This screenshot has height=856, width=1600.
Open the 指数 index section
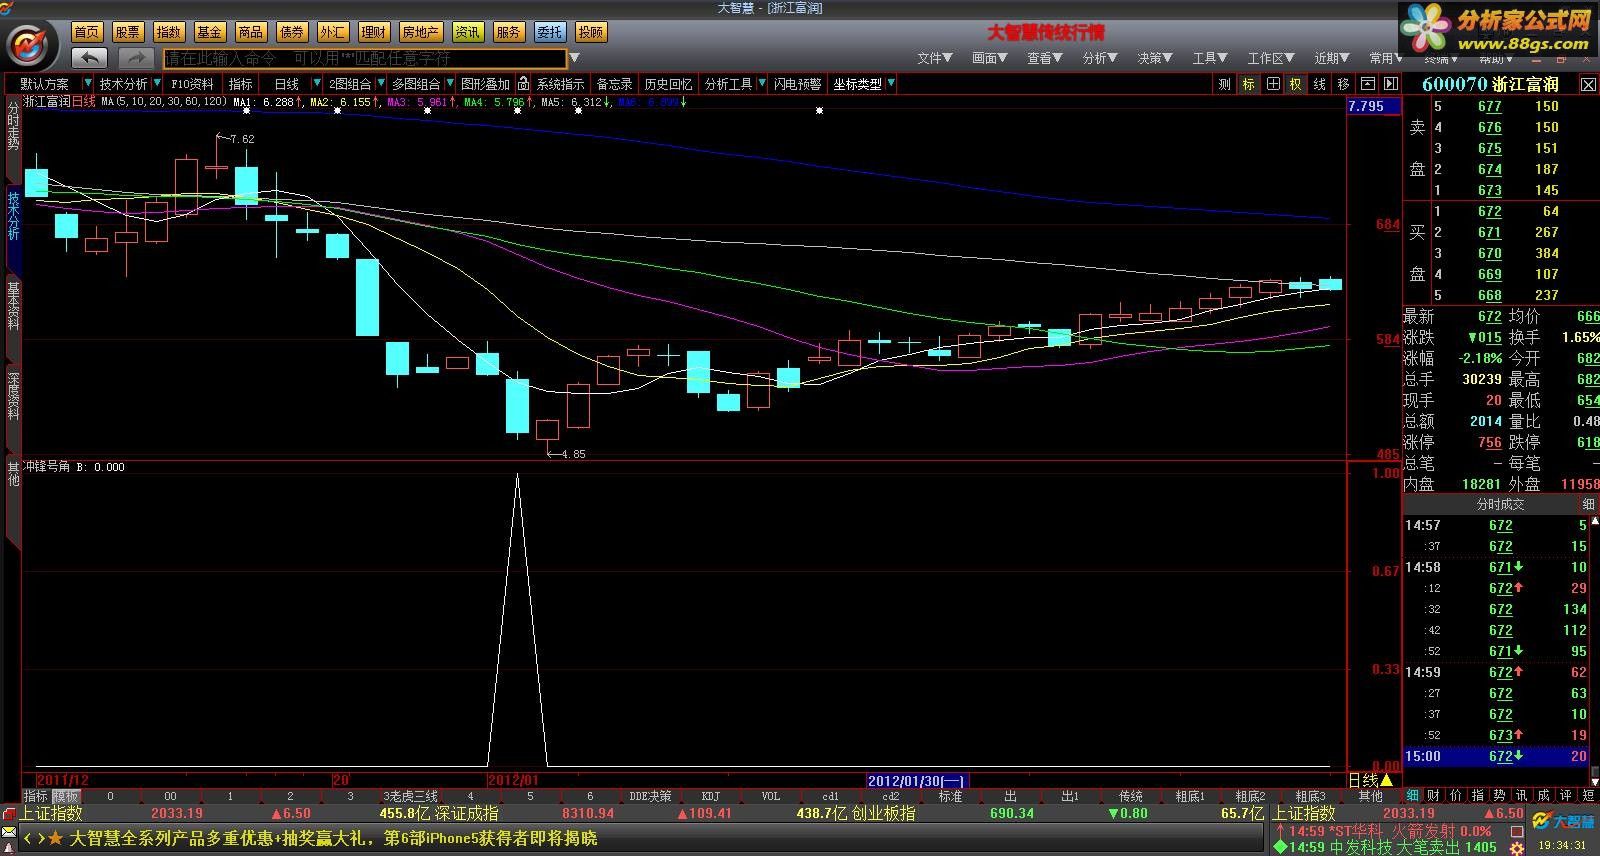coord(169,32)
